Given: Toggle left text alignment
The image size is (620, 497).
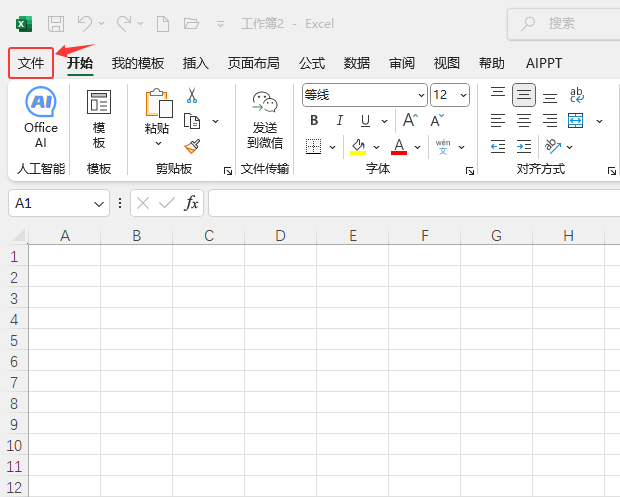Looking at the screenshot, I should tap(498, 121).
